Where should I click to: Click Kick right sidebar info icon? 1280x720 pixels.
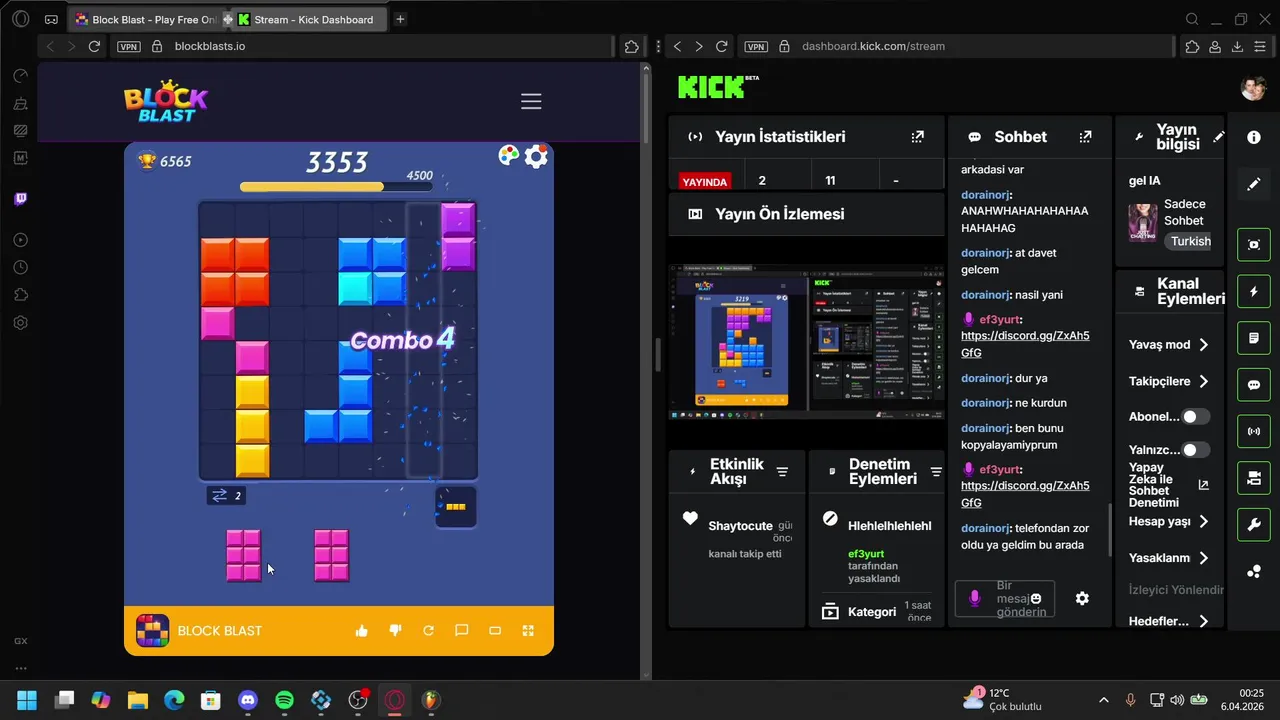[x=1254, y=138]
